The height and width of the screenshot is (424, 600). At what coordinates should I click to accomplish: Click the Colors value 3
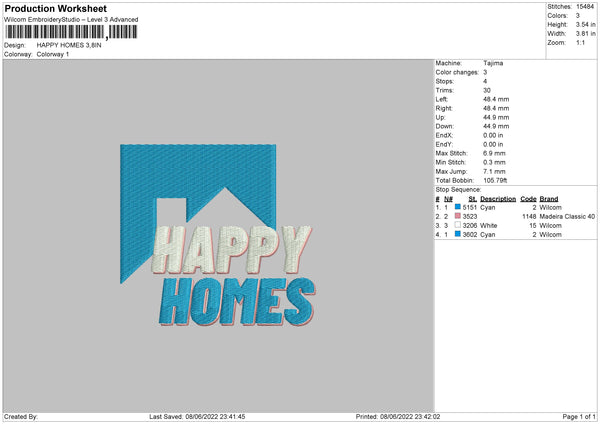coord(577,16)
